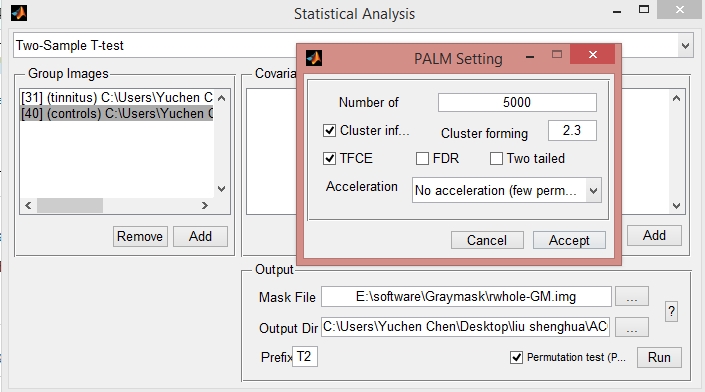The width and height of the screenshot is (705, 392).
Task: Open the help question mark button
Action: click(671, 311)
